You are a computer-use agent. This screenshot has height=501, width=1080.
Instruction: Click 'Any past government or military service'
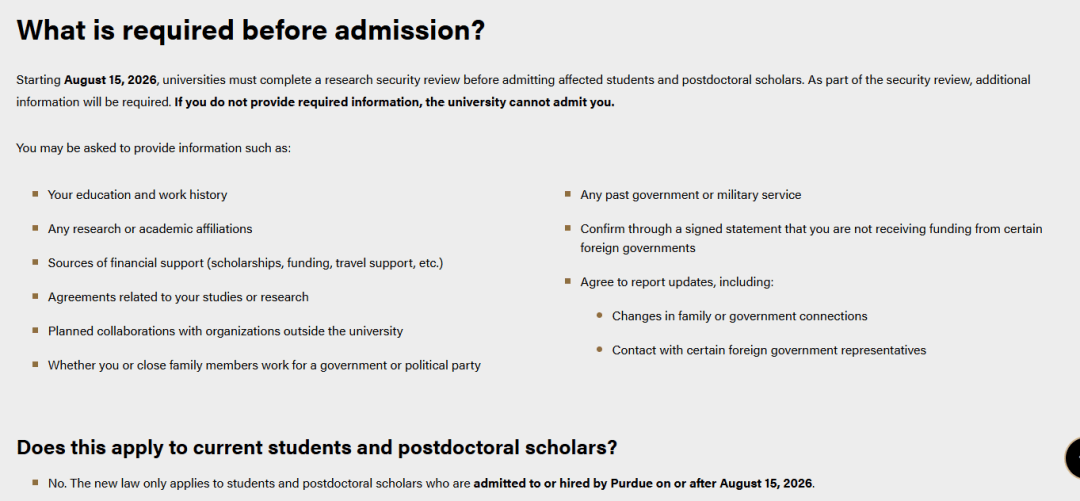pyautogui.click(x=691, y=195)
